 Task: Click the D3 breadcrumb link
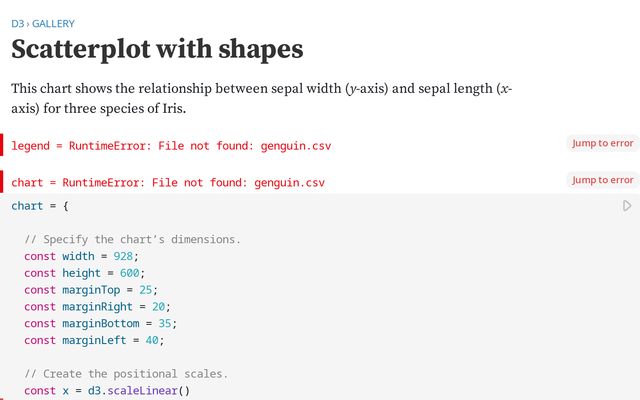tap(17, 23)
